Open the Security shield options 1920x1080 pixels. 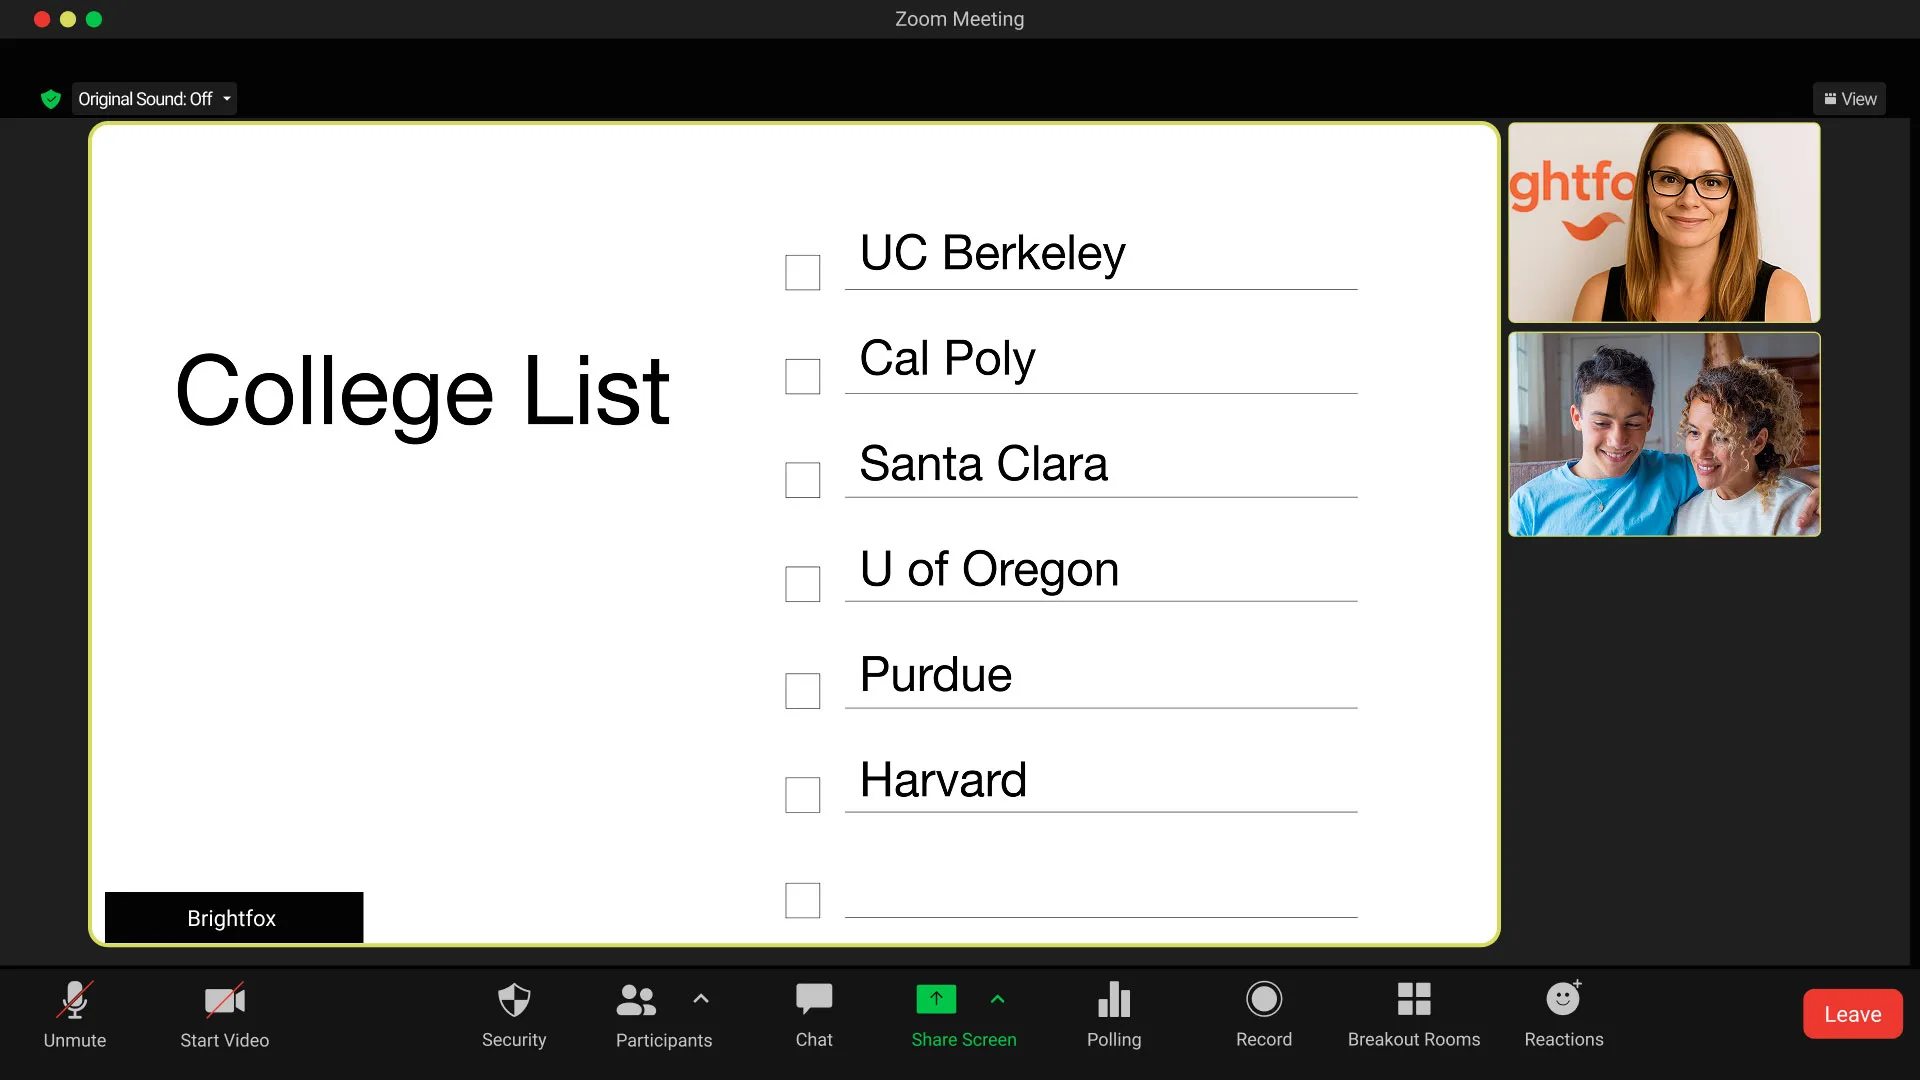point(514,1012)
